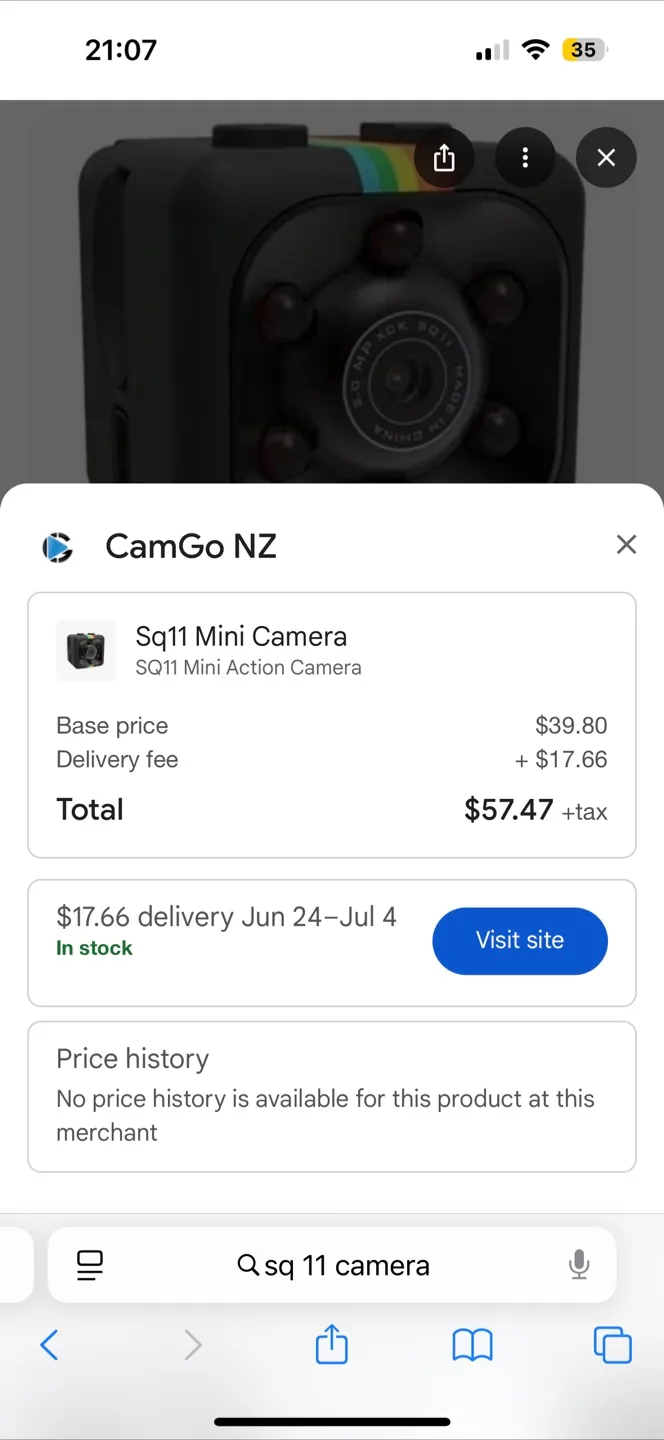This screenshot has height=1440, width=664.
Task: Dismiss the CamGo NZ seller panel
Action: 626,544
